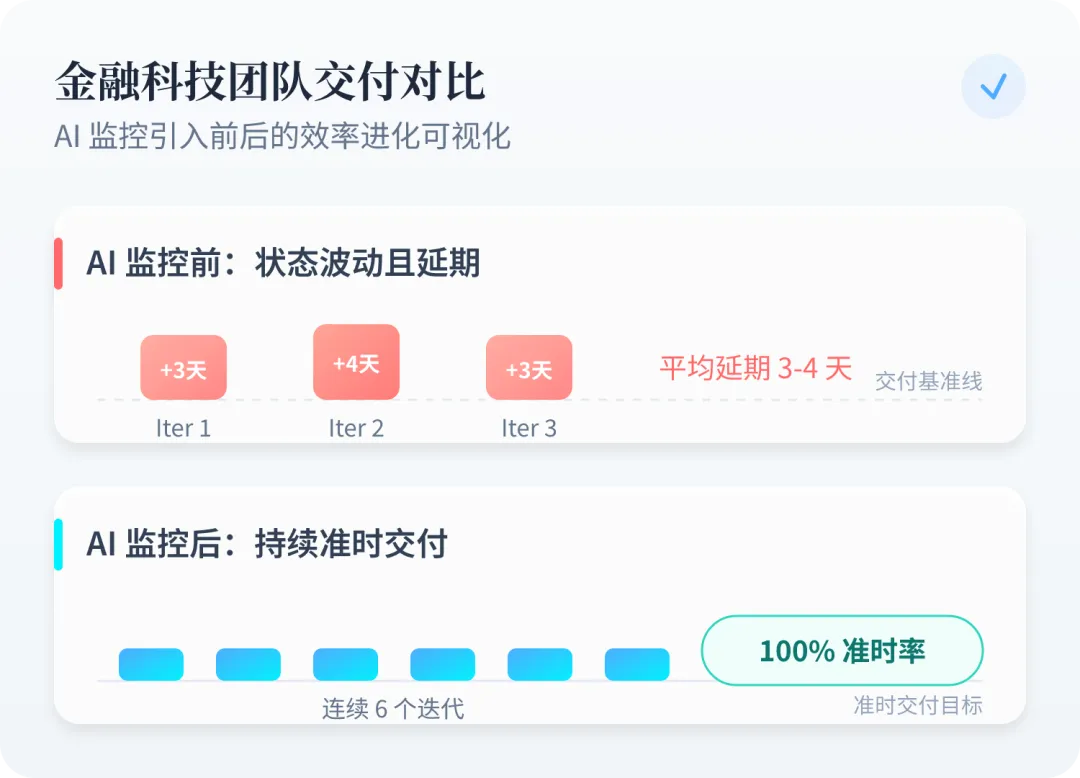Image resolution: width=1080 pixels, height=778 pixels.
Task: Click the AI 监控后 card heading
Action: click(266, 544)
